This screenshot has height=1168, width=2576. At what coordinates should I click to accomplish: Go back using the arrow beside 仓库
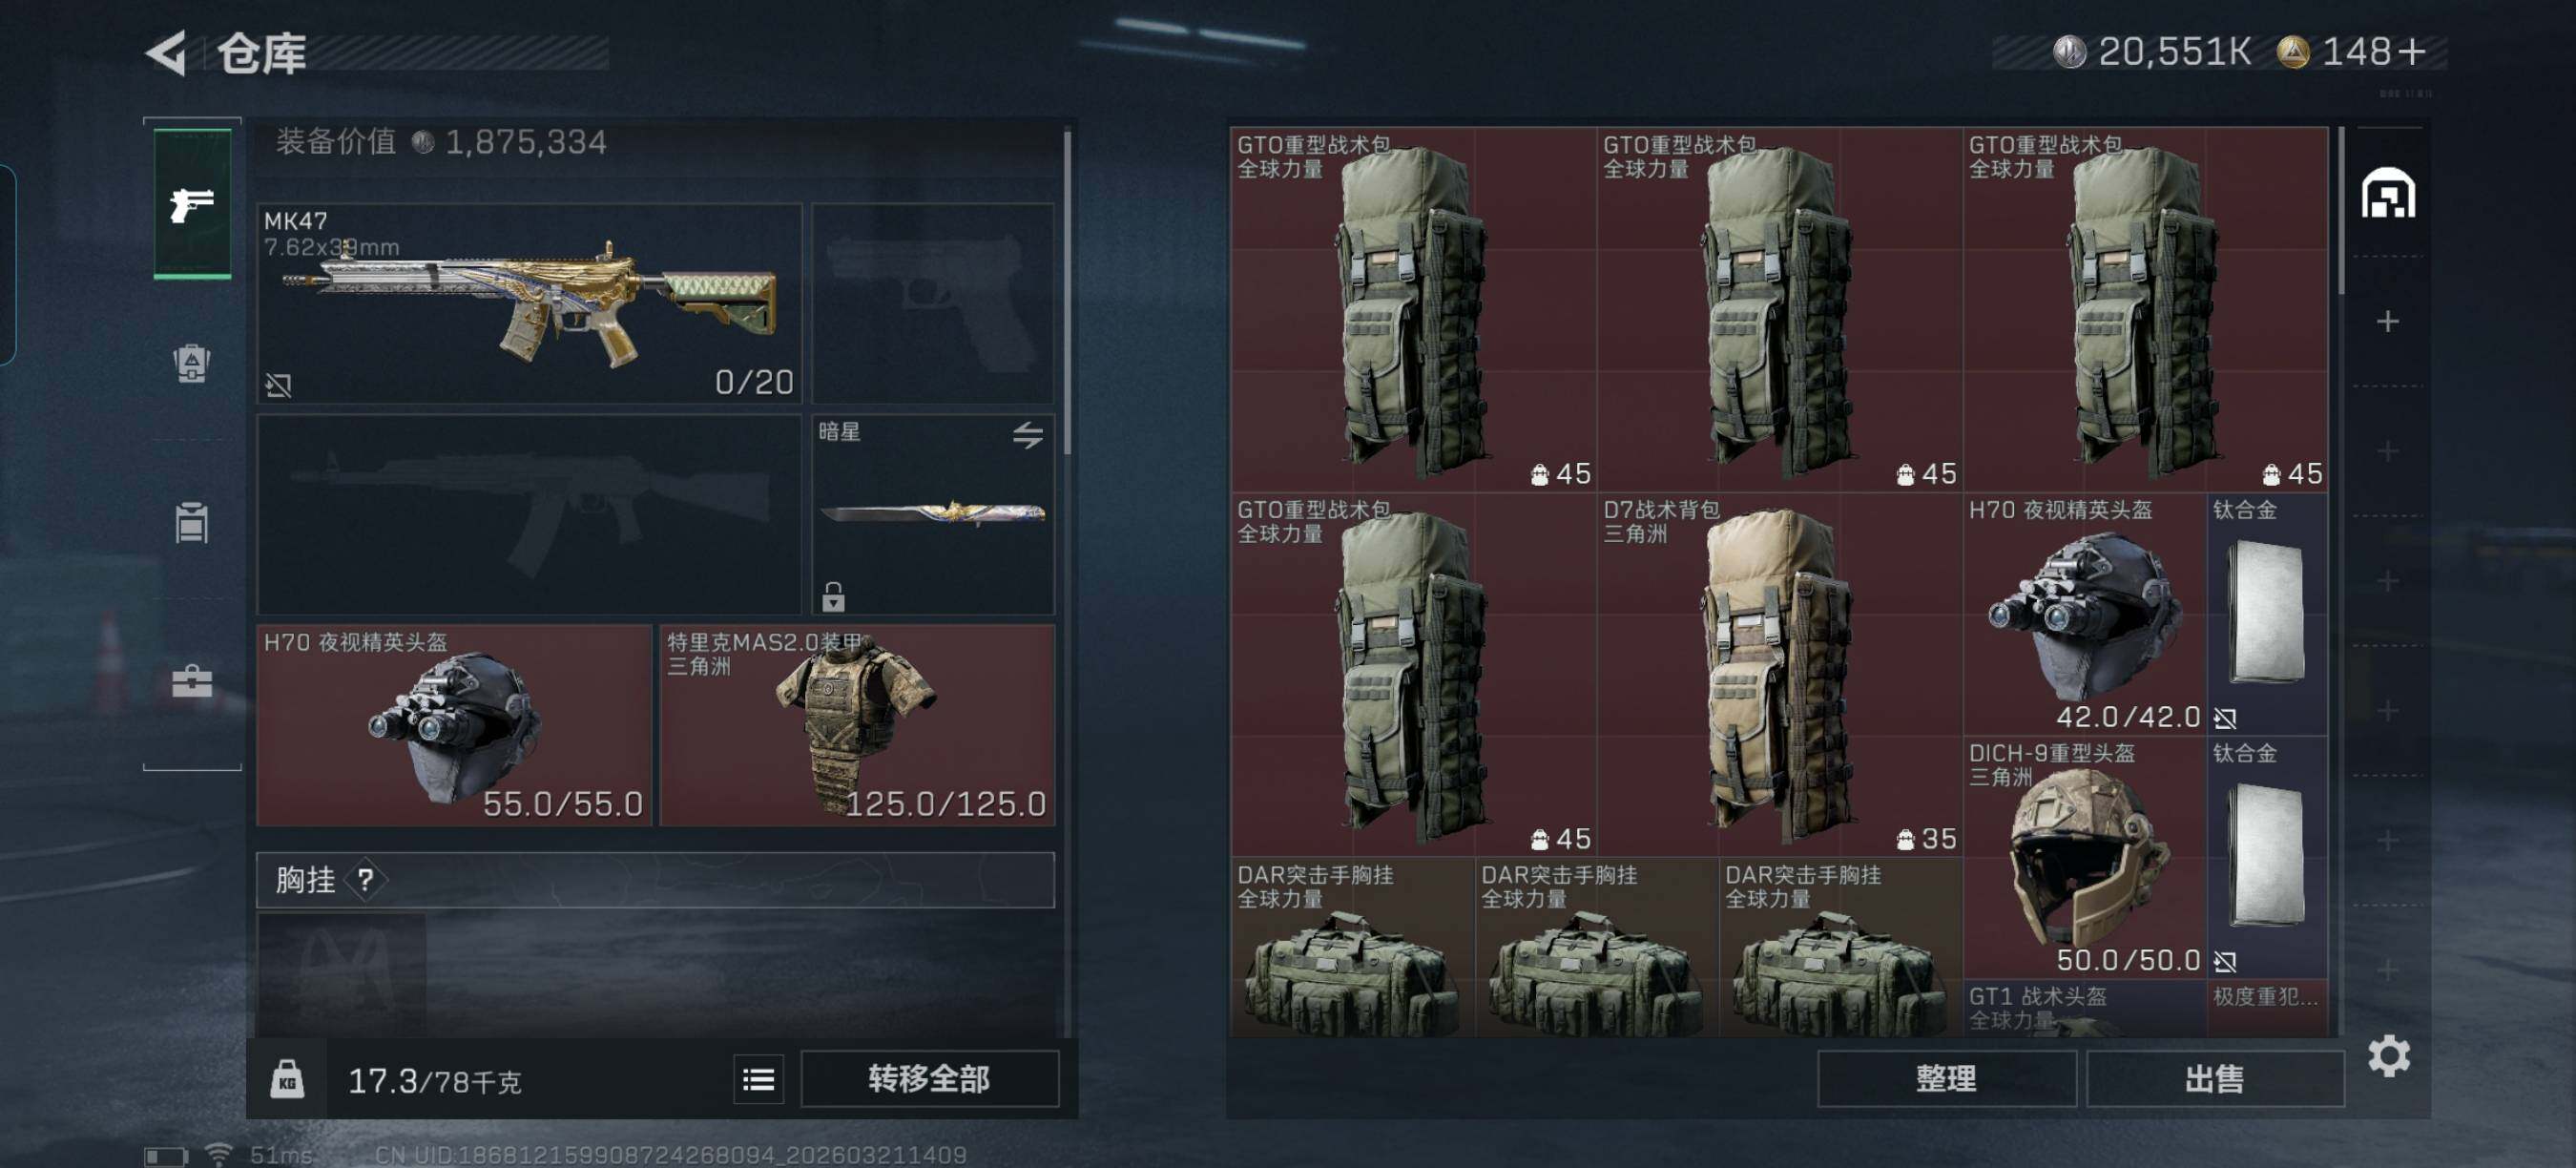coord(167,53)
